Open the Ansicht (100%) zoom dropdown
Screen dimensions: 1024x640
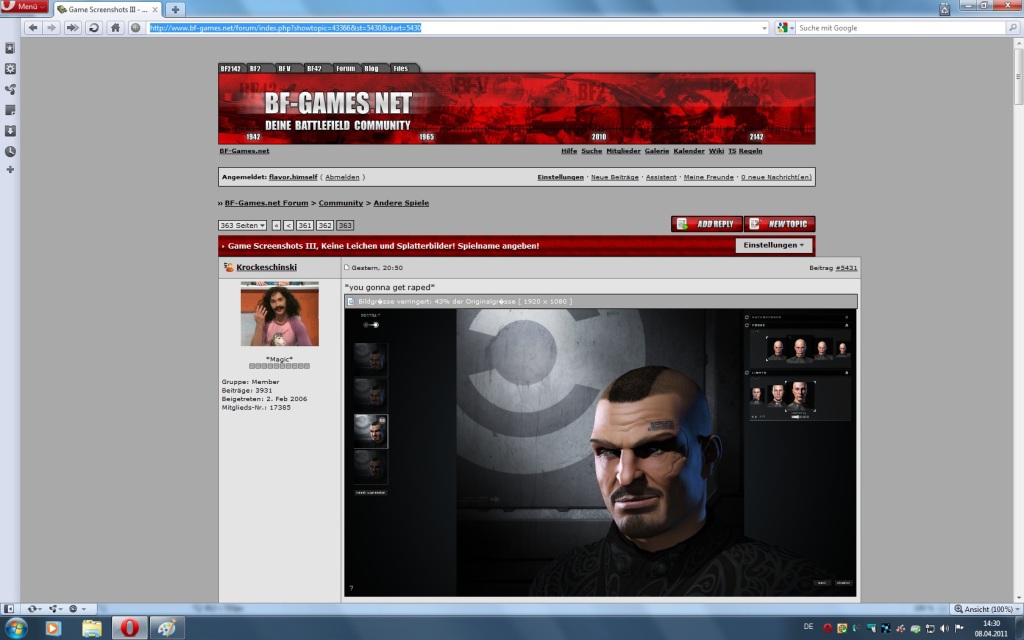coord(986,609)
